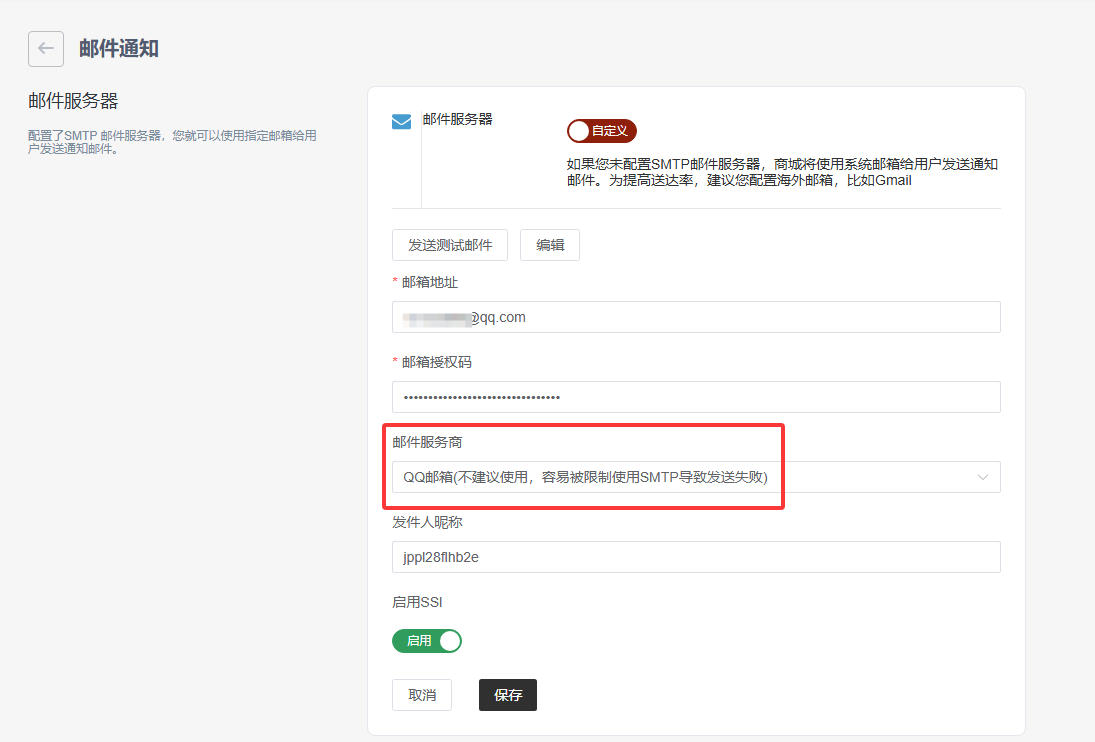
Task: Click the back arrow icon beside 邮件通知
Action: [x=46, y=48]
